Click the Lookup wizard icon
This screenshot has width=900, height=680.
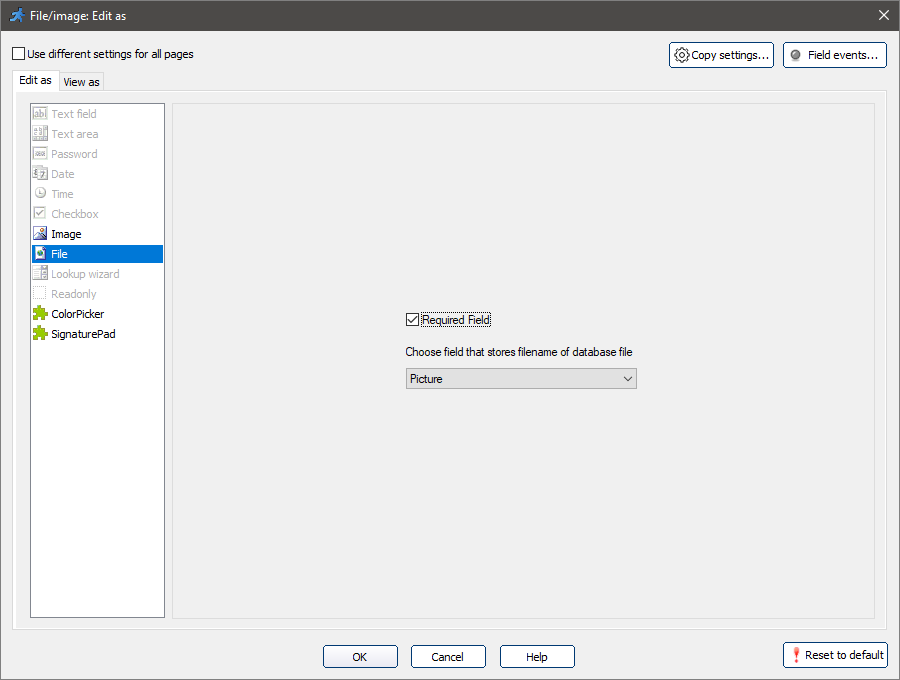(40, 274)
